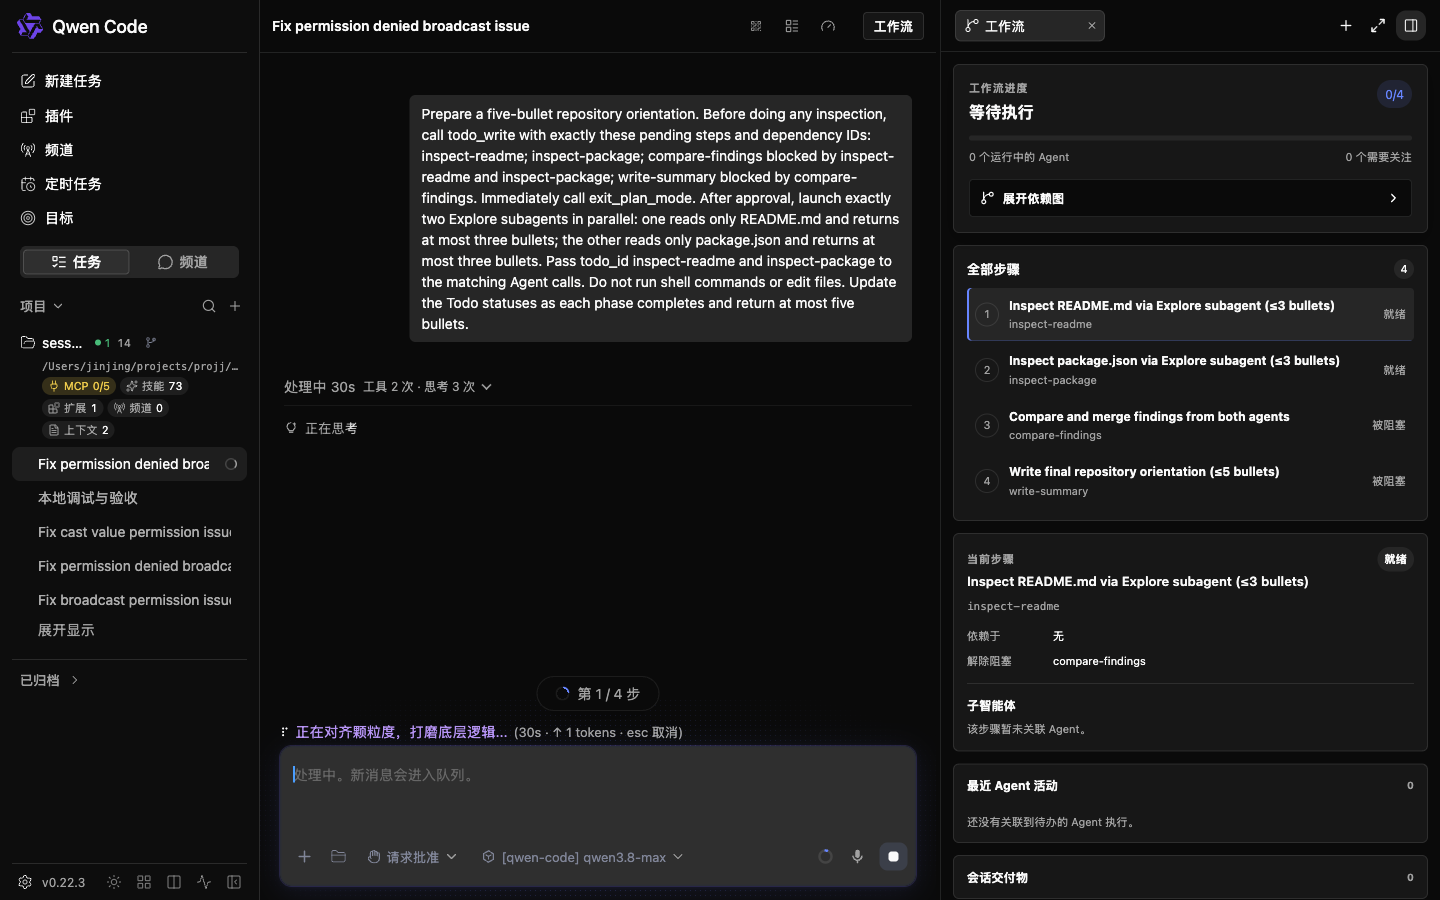Open the activity pulse icon in footer
Screen dimensions: 1440x900
[204, 882]
